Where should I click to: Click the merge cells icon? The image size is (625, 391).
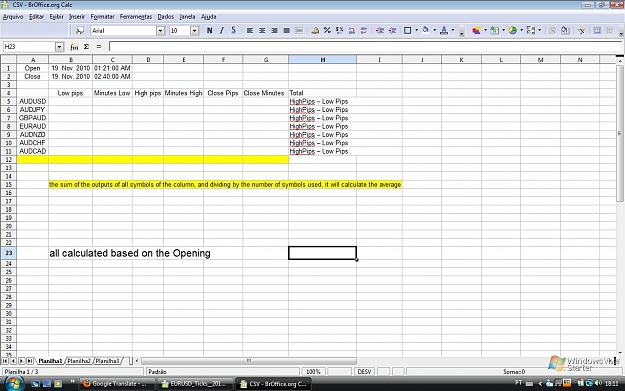[x=299, y=30]
